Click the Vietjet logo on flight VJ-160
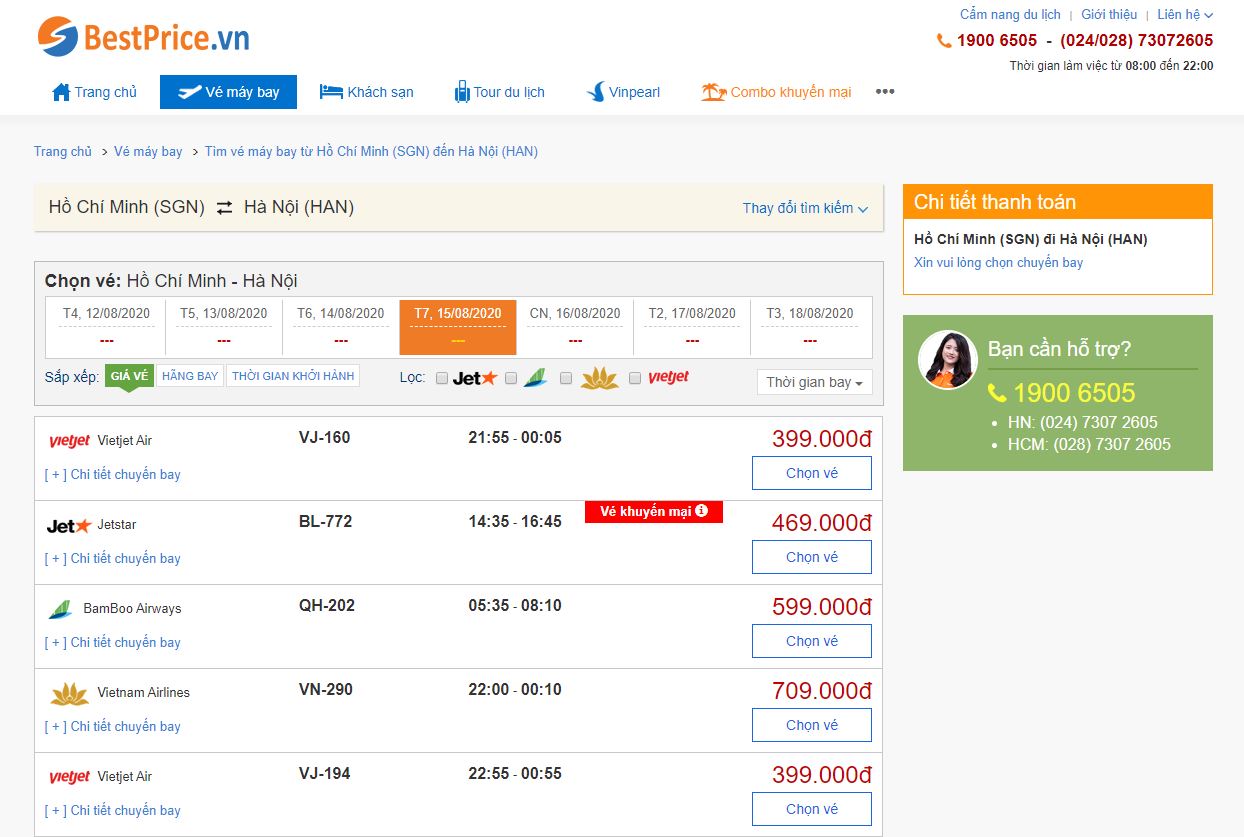 point(69,441)
